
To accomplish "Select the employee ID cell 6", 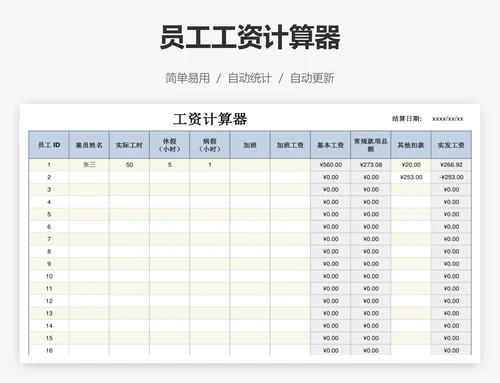I will click(x=49, y=227).
